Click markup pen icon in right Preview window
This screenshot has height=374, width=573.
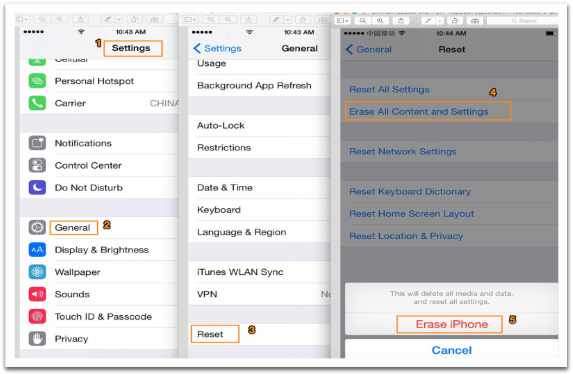pyautogui.click(x=428, y=21)
